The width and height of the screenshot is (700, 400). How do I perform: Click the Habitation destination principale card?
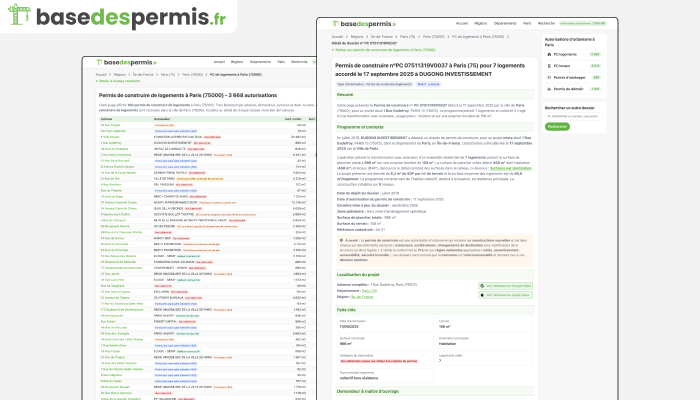(484, 342)
